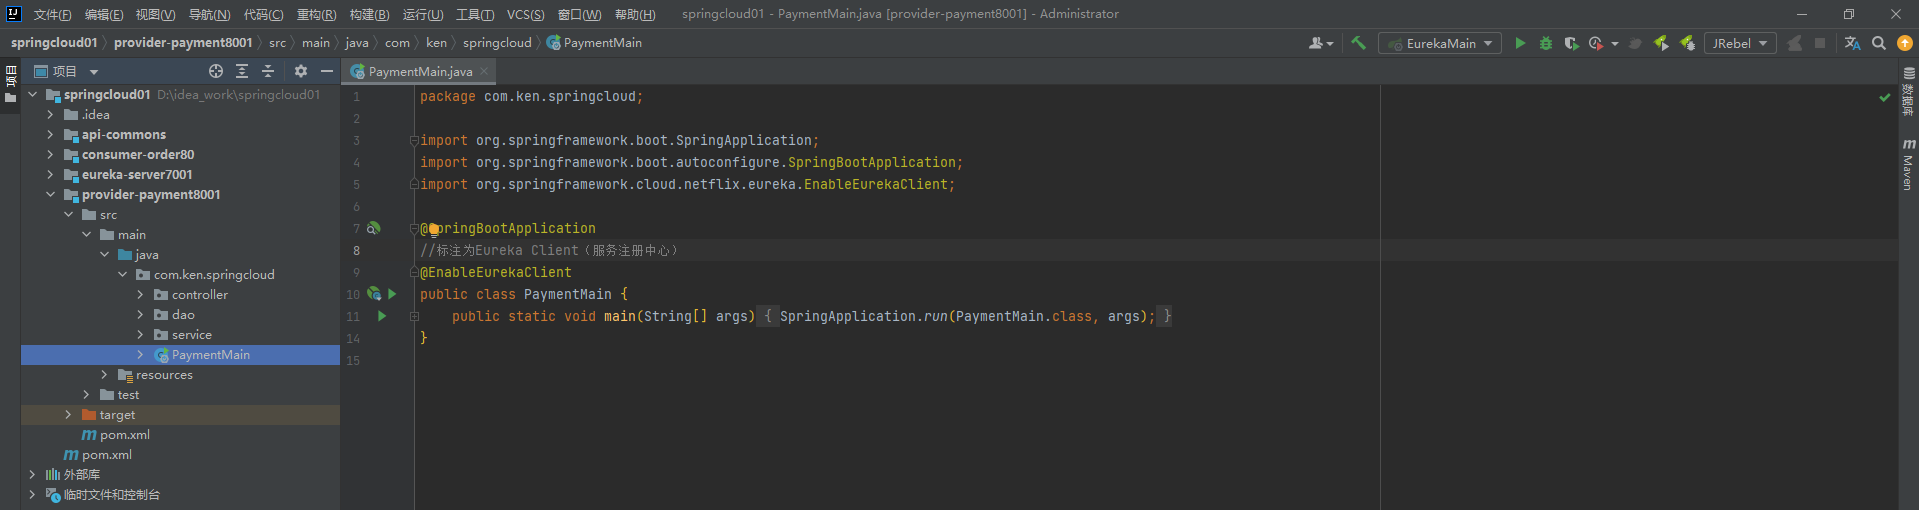Open the 重构(R) menu
This screenshot has width=1919, height=510.
pyautogui.click(x=316, y=14)
